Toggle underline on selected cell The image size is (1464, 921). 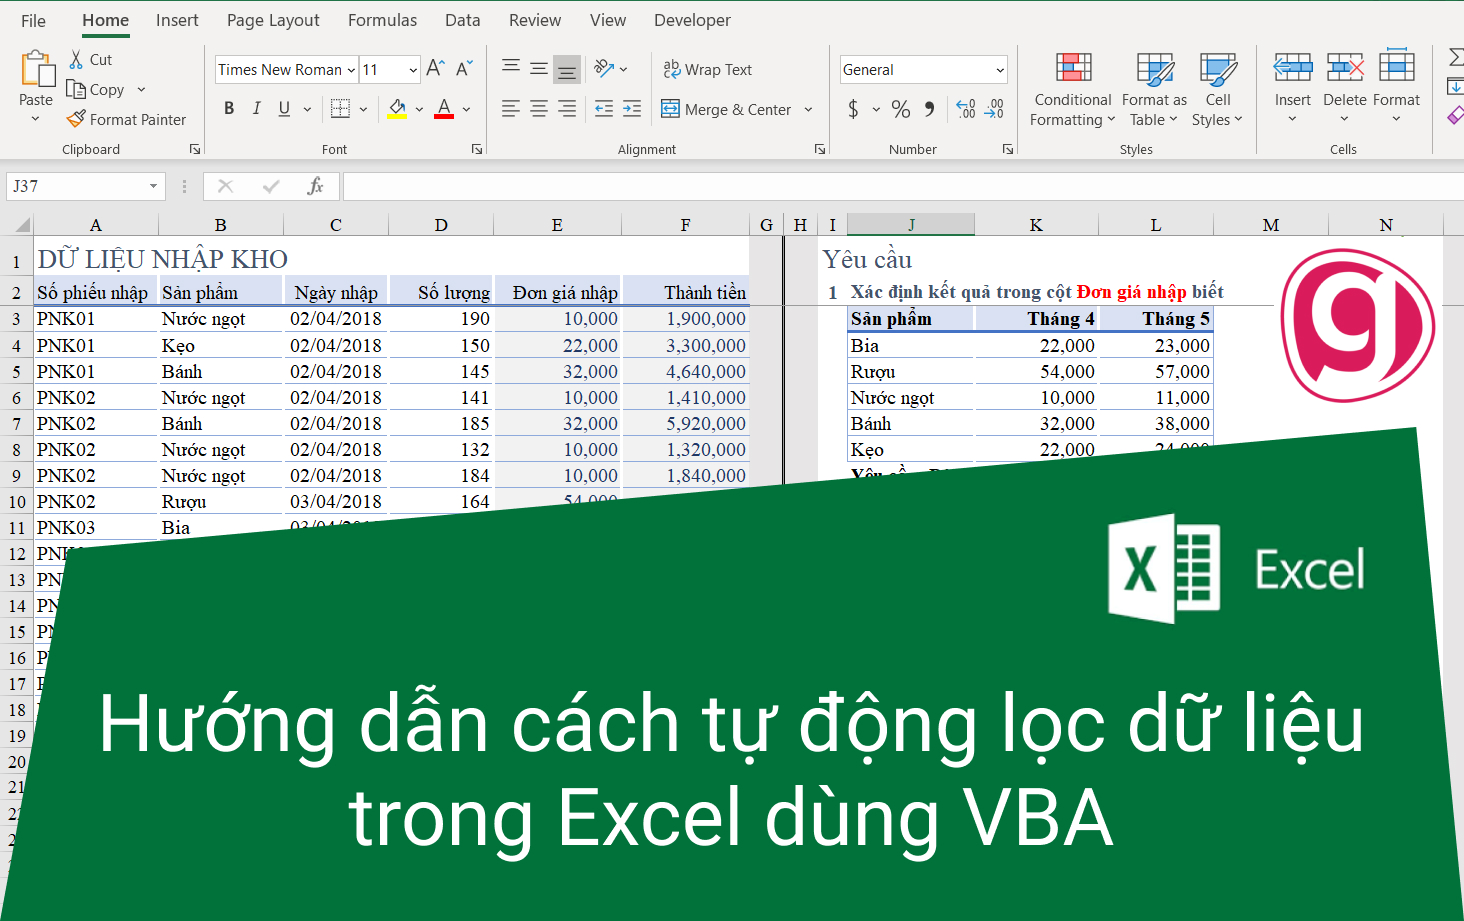coord(283,108)
